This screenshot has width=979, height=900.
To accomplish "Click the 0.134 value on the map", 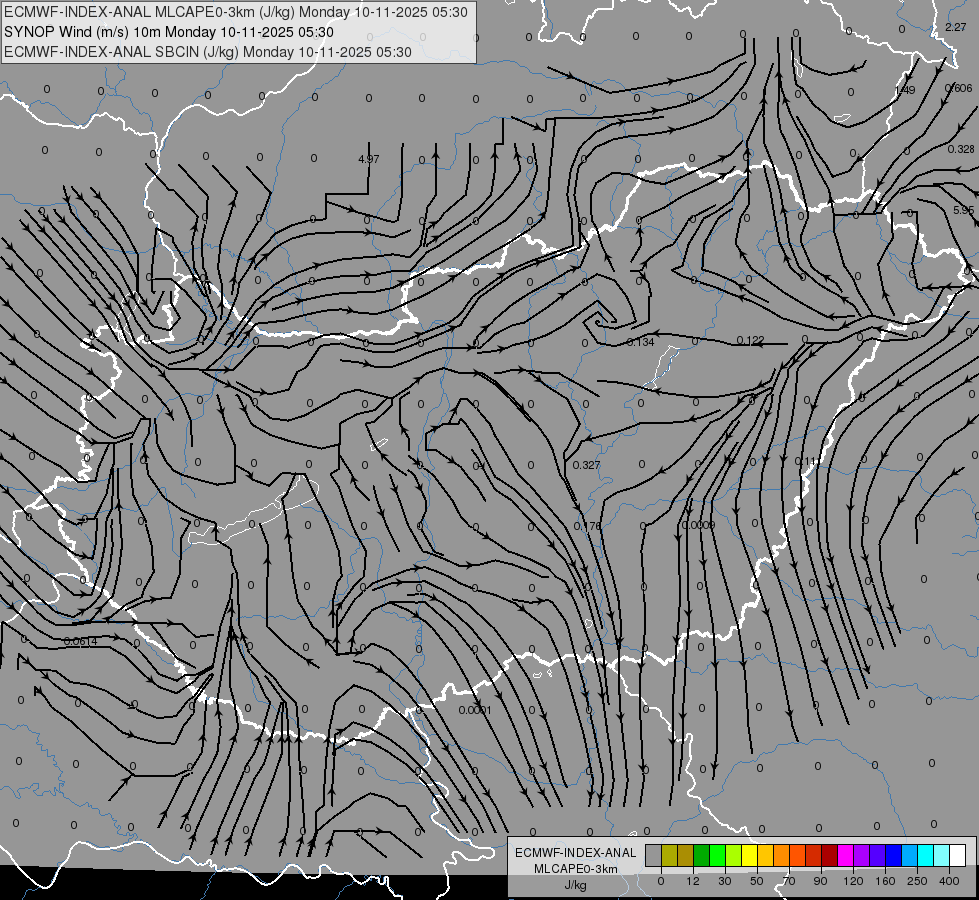I will pyautogui.click(x=640, y=342).
